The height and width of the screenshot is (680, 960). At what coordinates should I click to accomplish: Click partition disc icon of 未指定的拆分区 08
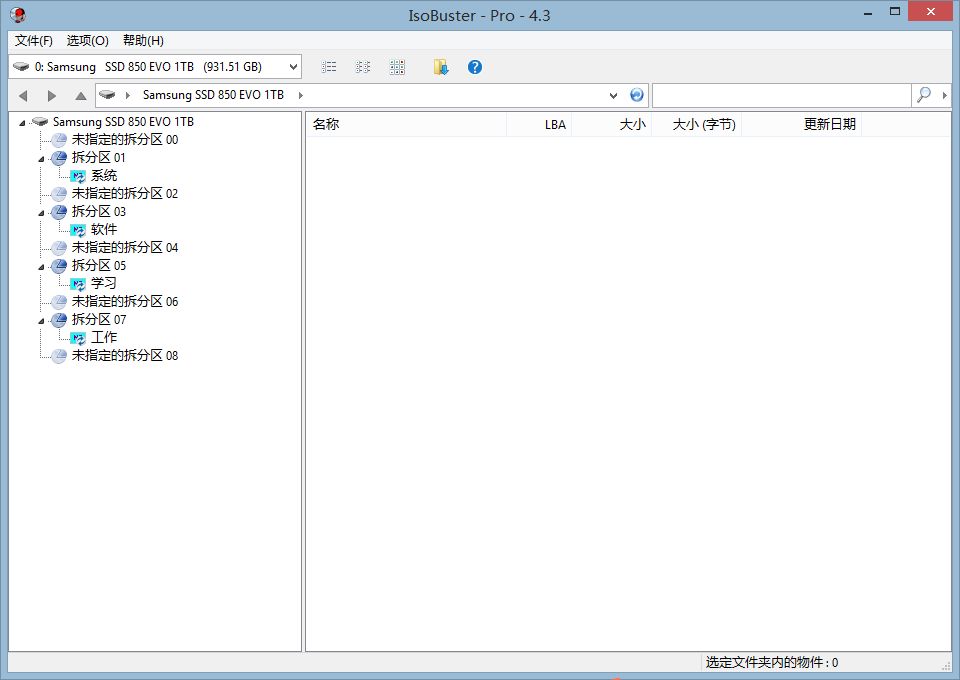click(59, 356)
